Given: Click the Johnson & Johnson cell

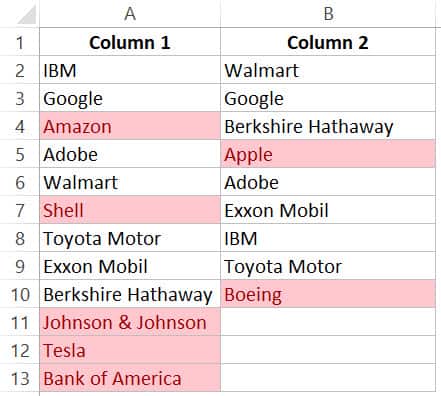Looking at the screenshot, I should pyautogui.click(x=130, y=322).
